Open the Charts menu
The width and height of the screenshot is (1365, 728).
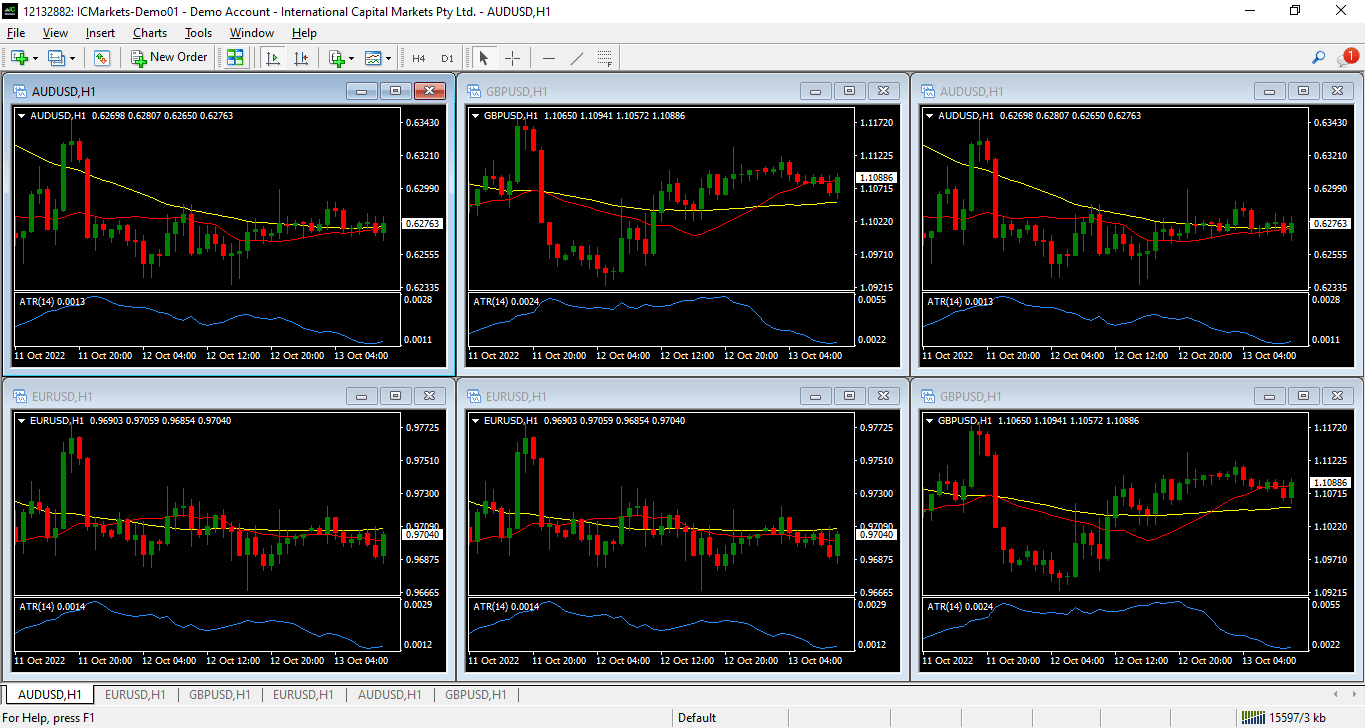[150, 33]
